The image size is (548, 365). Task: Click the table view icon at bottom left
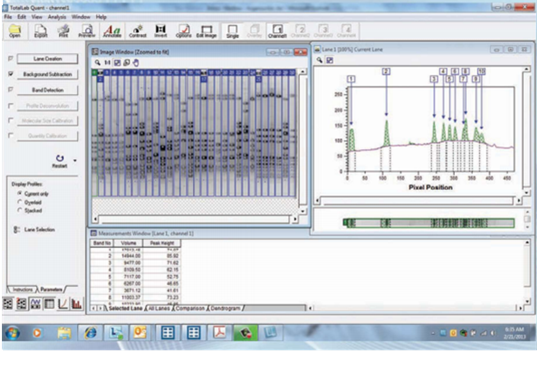49,303
